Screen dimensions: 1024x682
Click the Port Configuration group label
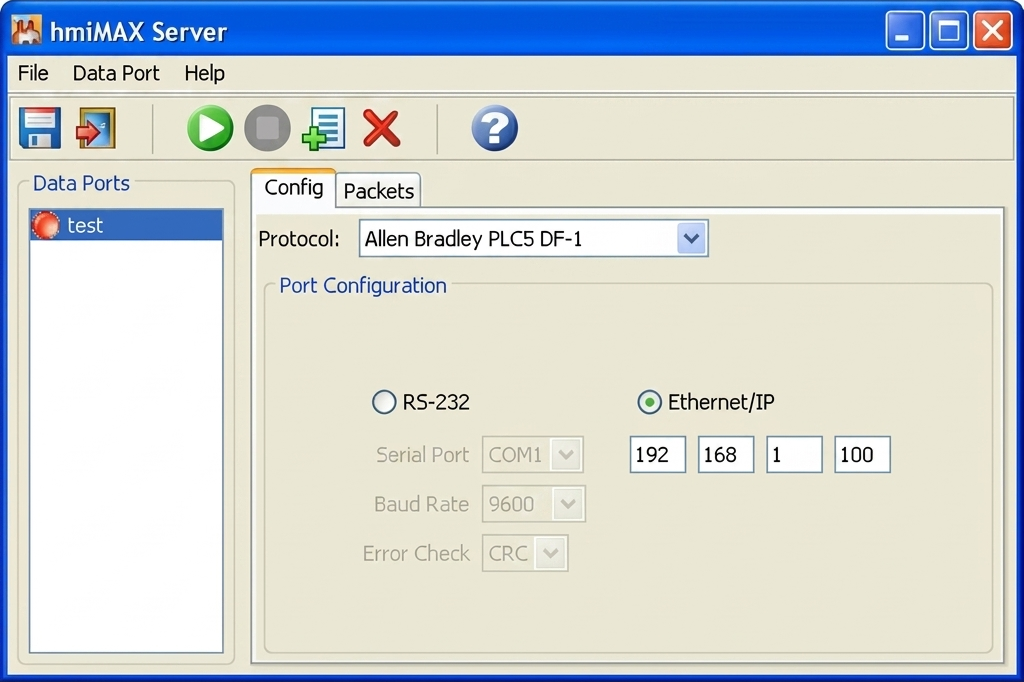click(x=363, y=285)
